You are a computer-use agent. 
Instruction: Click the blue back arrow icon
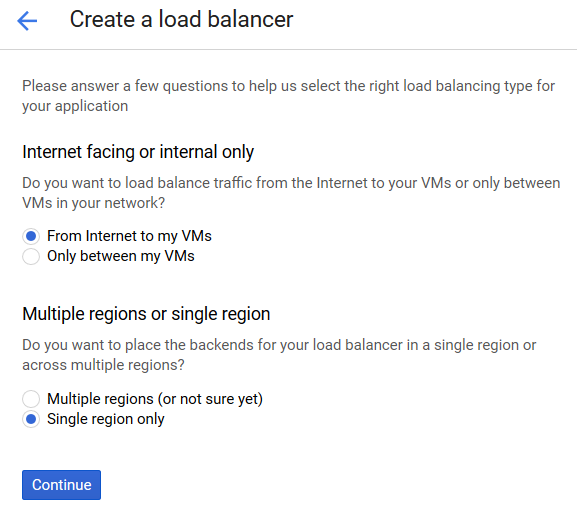[27, 20]
